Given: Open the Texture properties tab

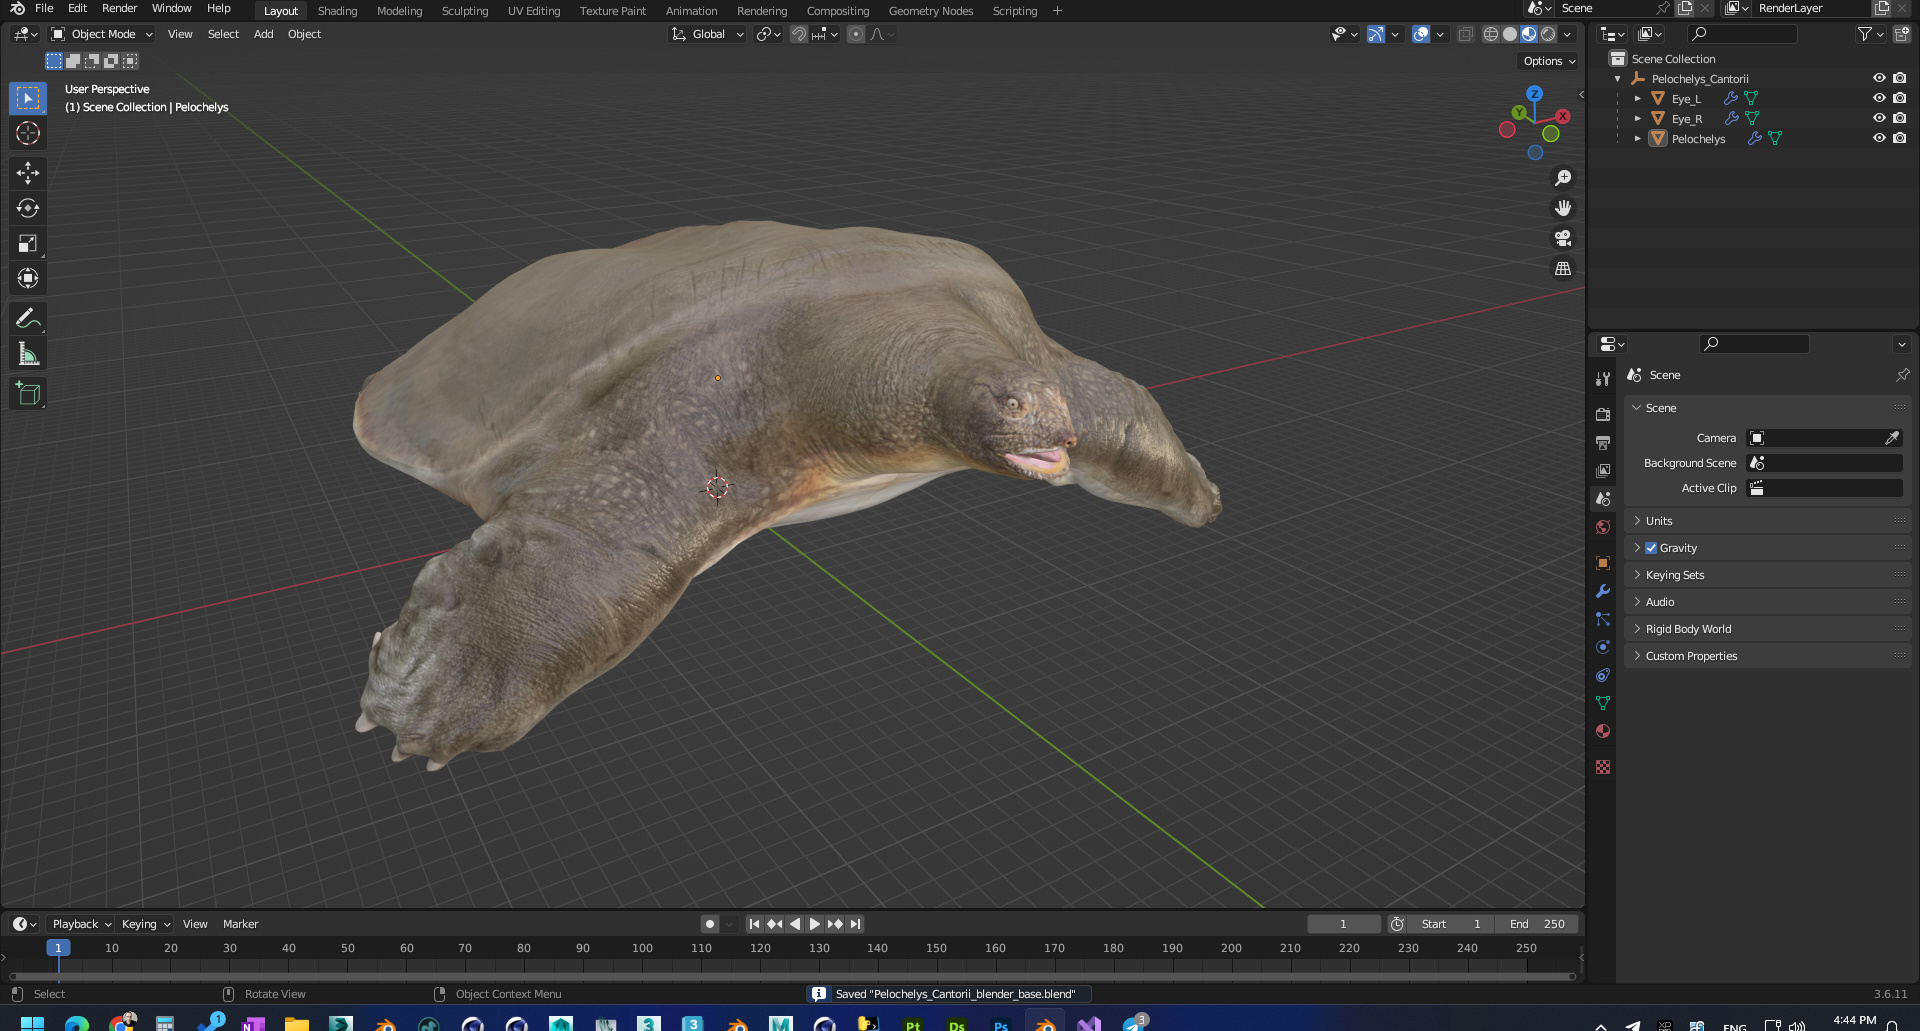Looking at the screenshot, I should [1603, 767].
